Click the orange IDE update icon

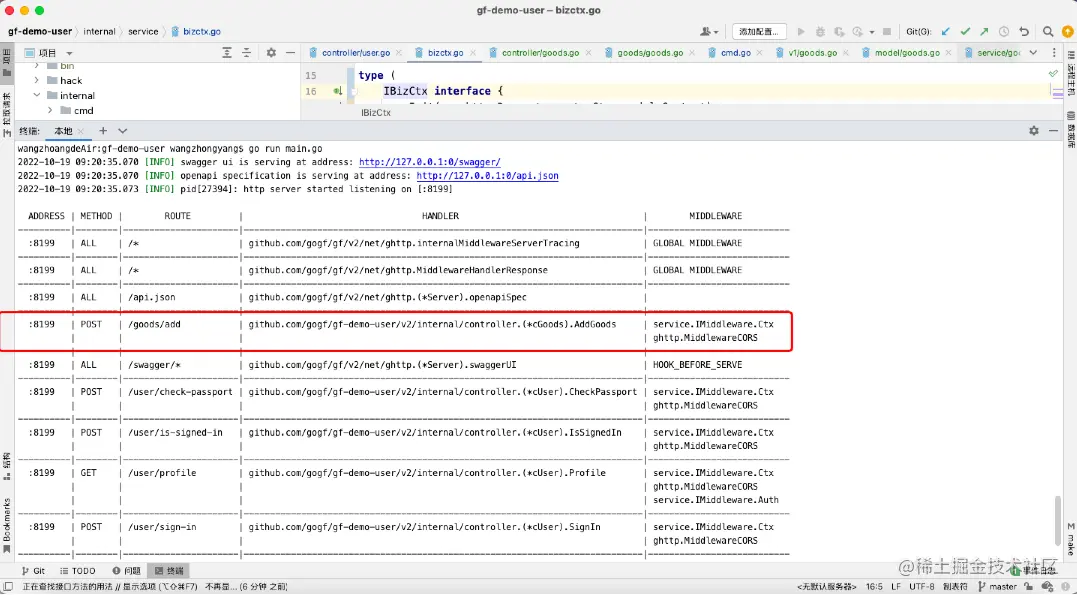pyautogui.click(x=1067, y=32)
